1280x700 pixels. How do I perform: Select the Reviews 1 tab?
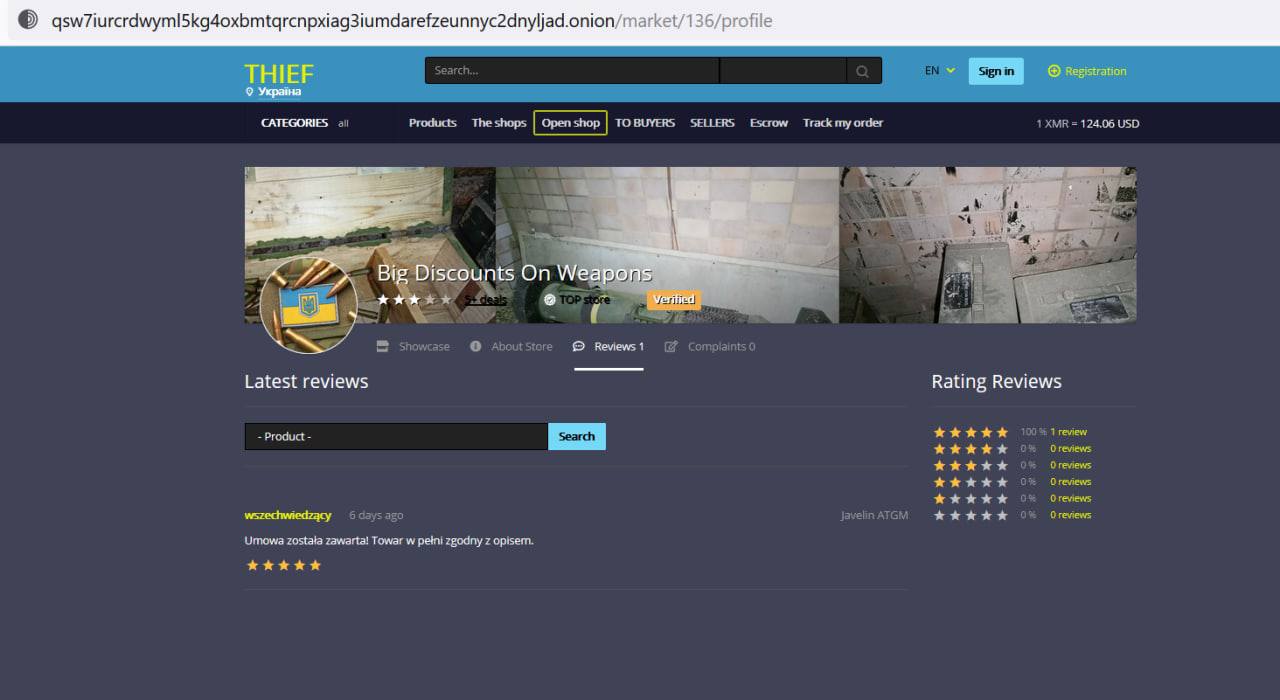[x=608, y=346]
